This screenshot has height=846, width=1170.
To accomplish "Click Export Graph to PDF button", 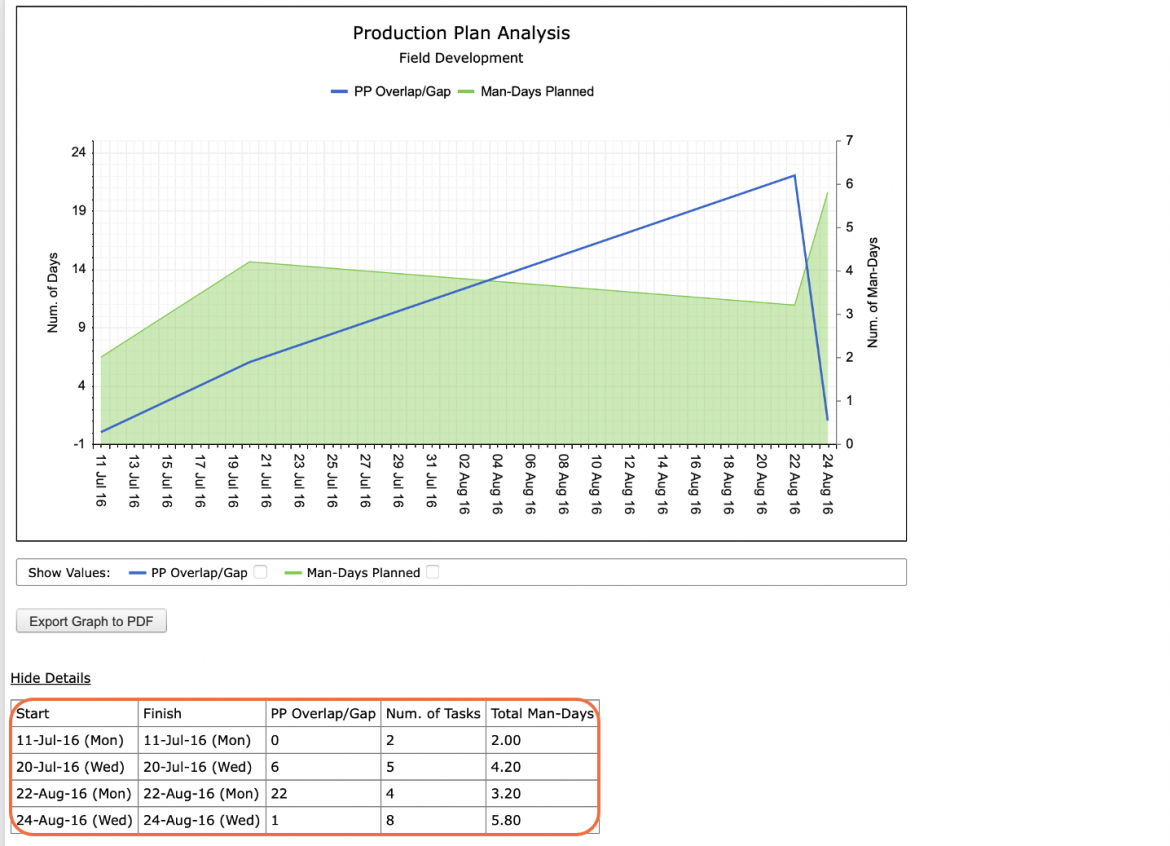I will point(91,621).
